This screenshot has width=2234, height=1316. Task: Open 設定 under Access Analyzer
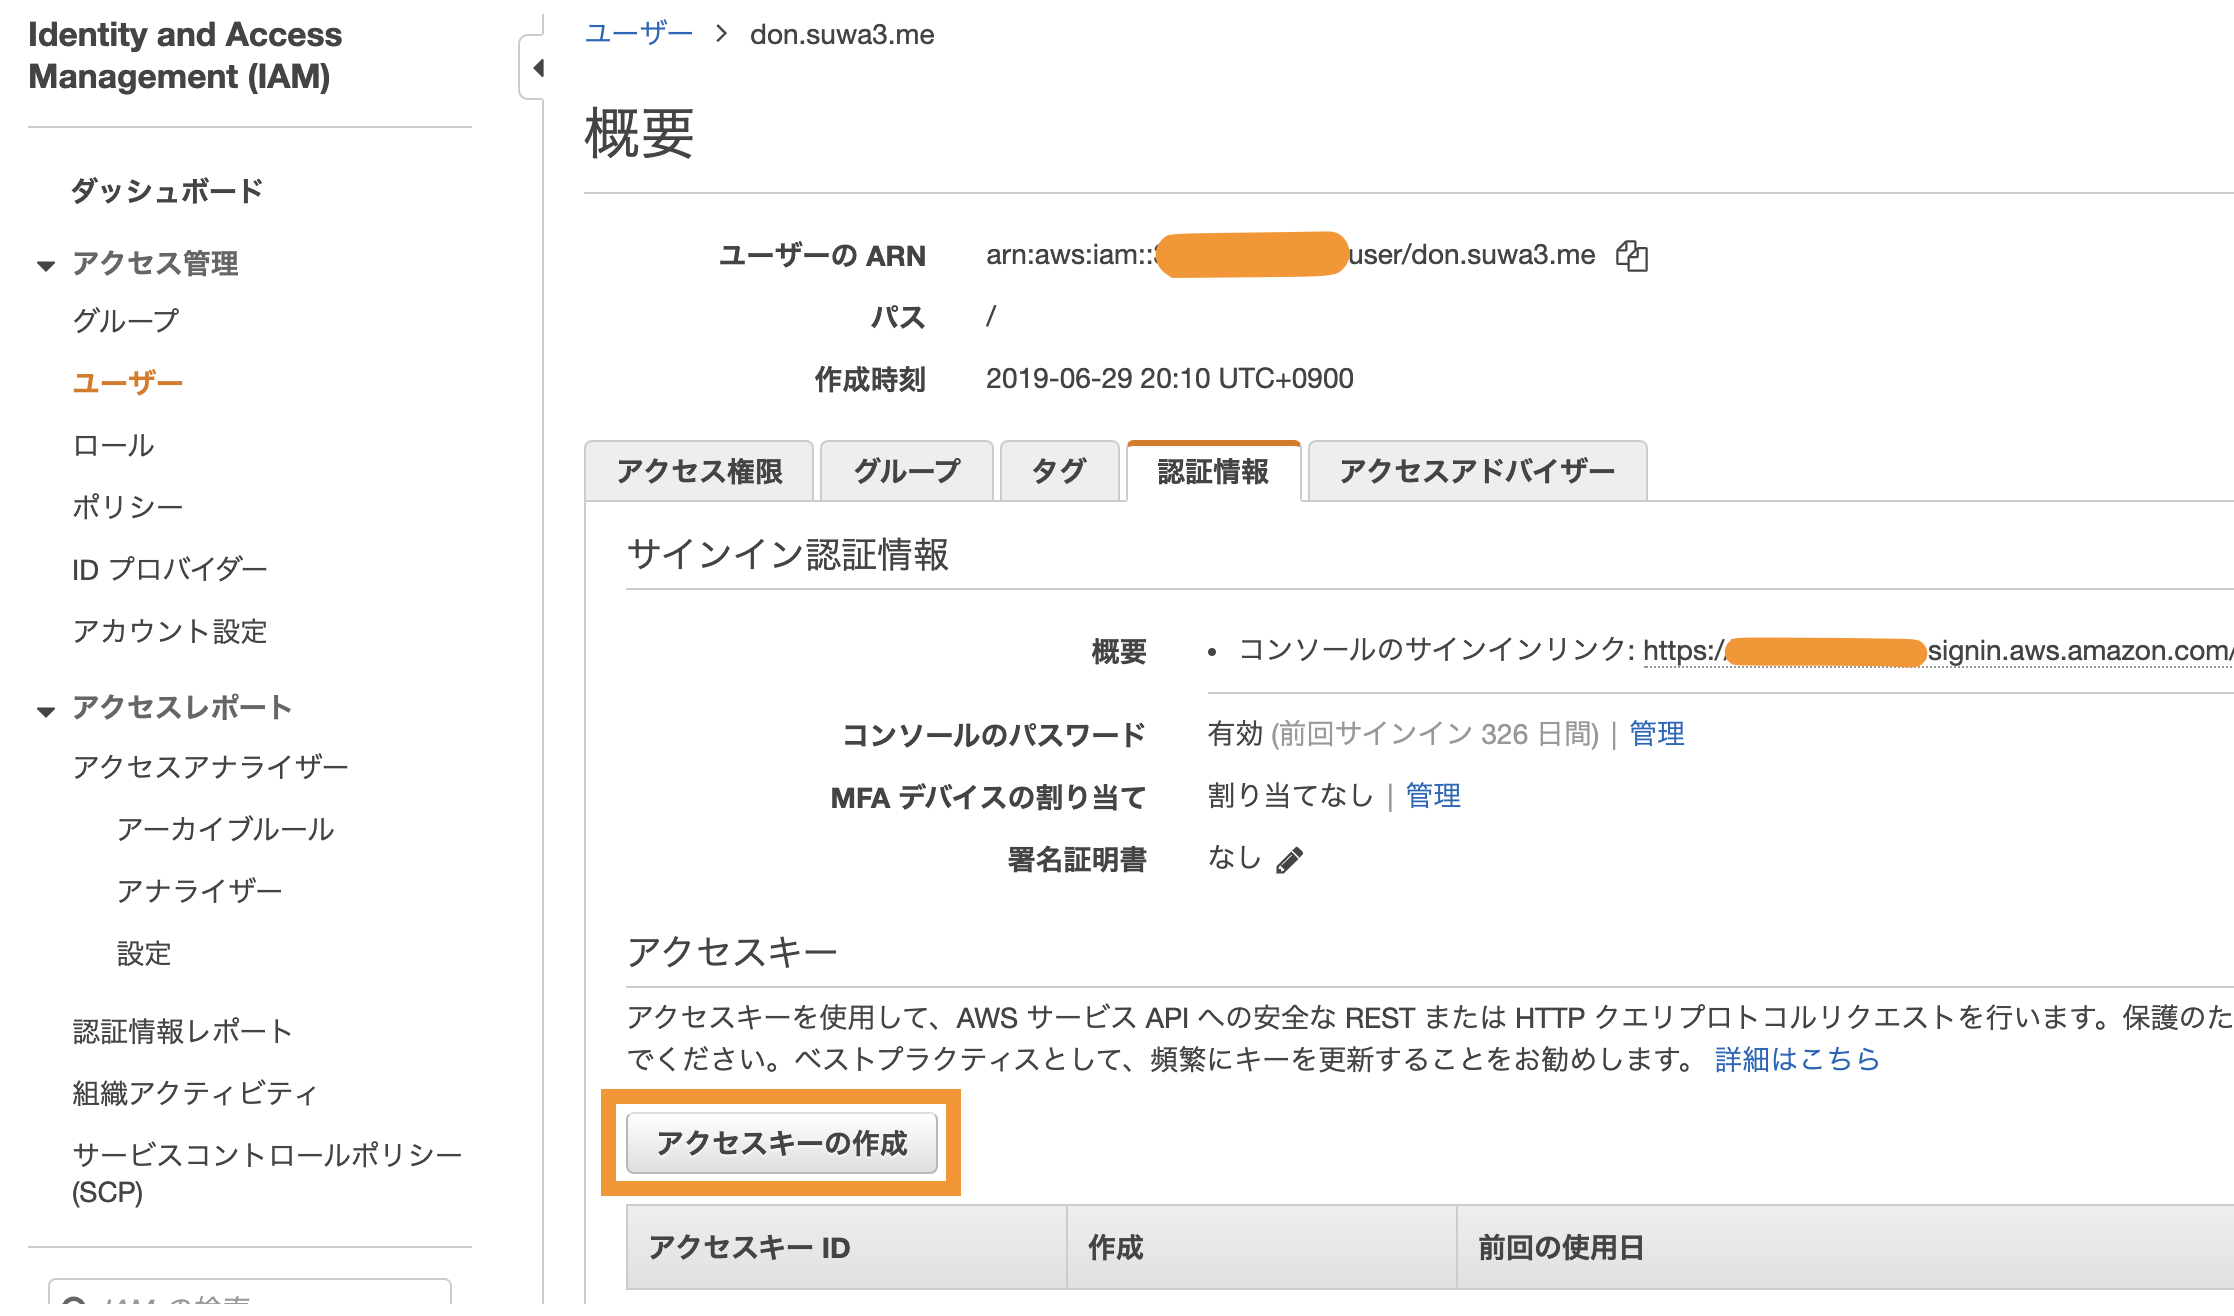[144, 953]
